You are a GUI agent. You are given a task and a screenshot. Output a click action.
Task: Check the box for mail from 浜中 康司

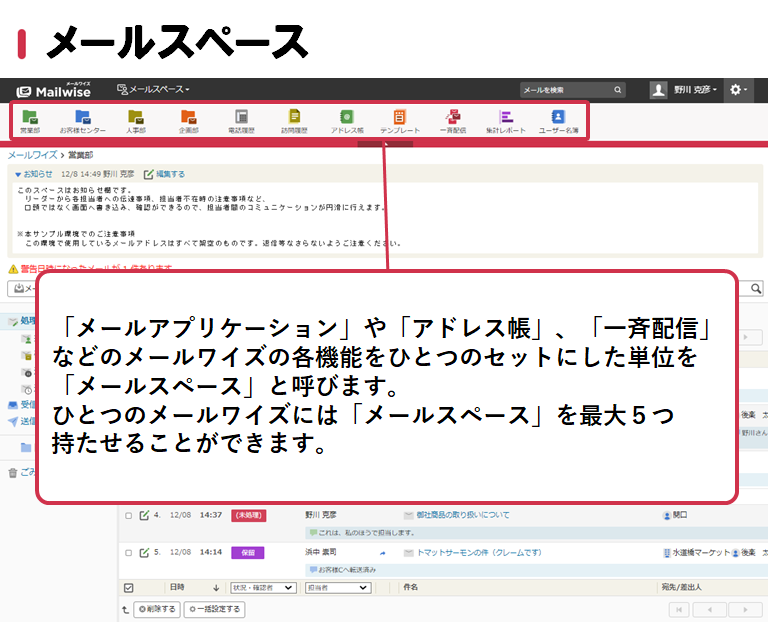pyautogui.click(x=127, y=552)
